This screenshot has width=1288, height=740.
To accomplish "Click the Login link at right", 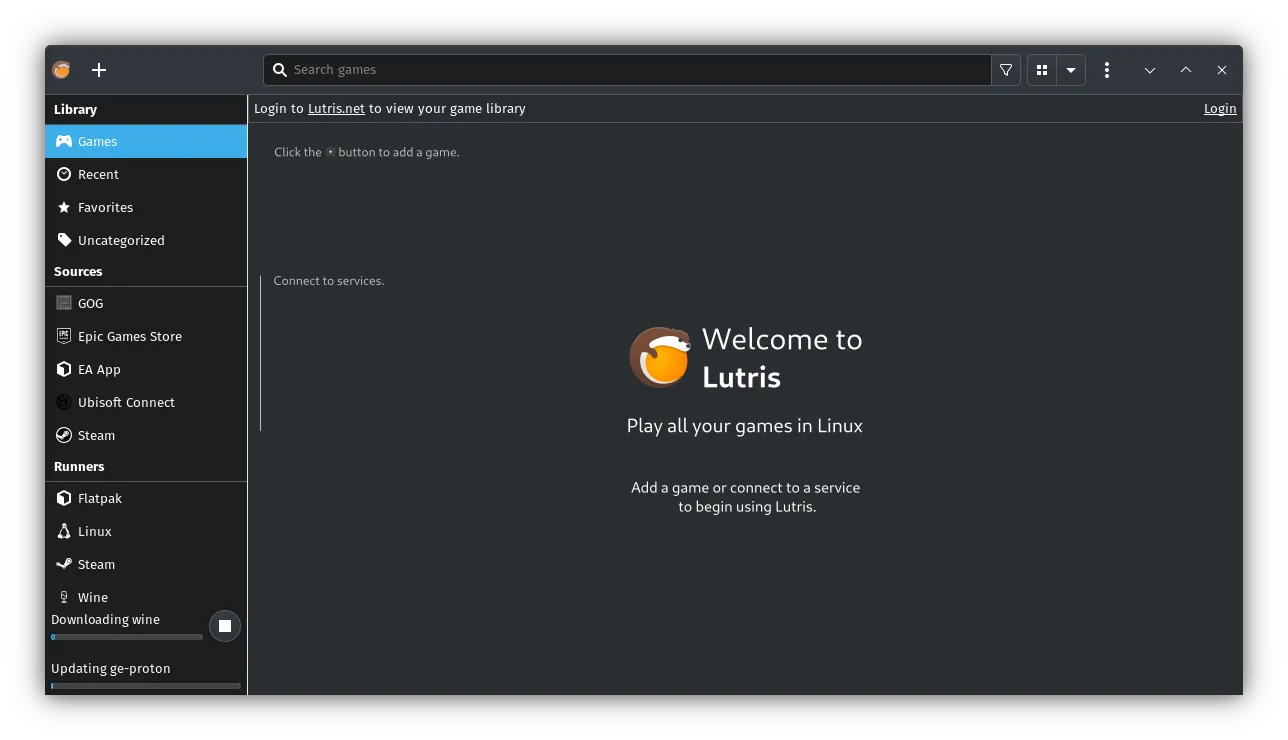I will [x=1220, y=108].
